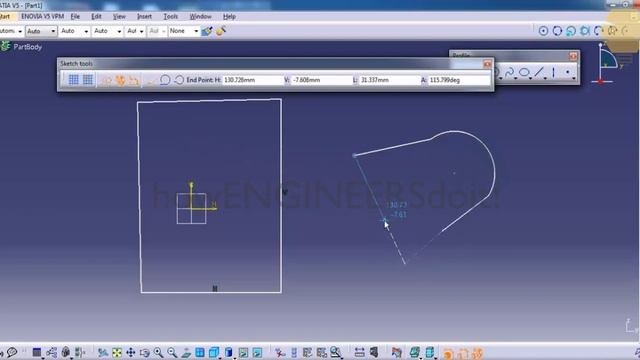Open the View menu
Viewport: 640px width, 360px height.
119,16
